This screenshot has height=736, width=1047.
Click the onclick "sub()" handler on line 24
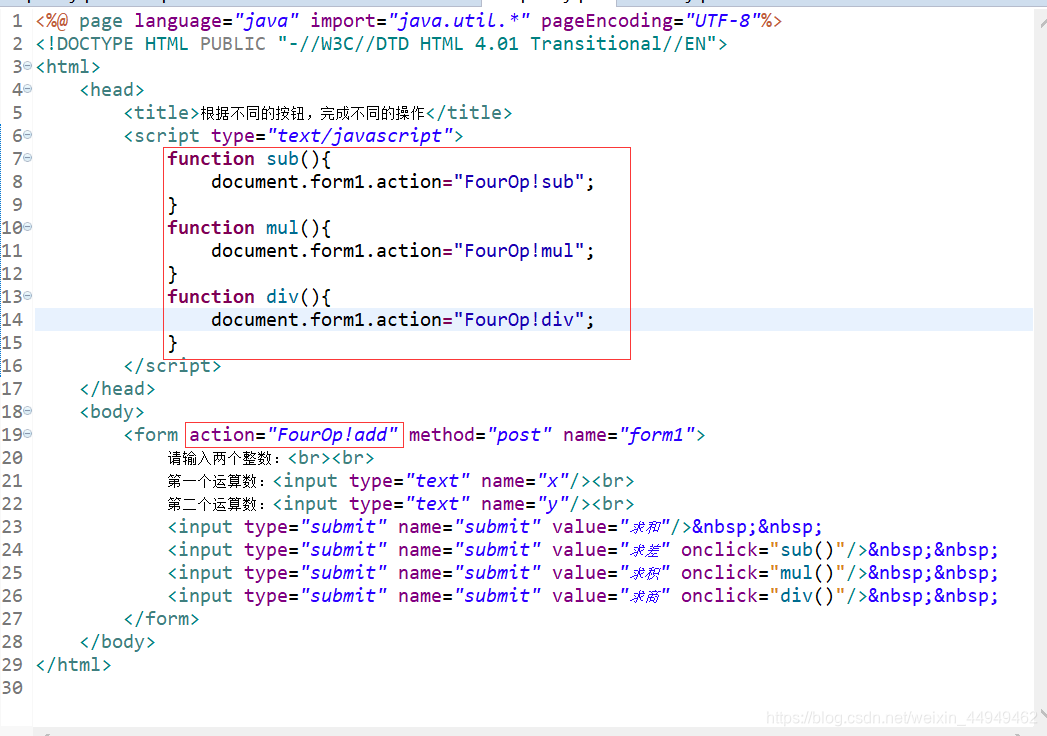(807, 550)
